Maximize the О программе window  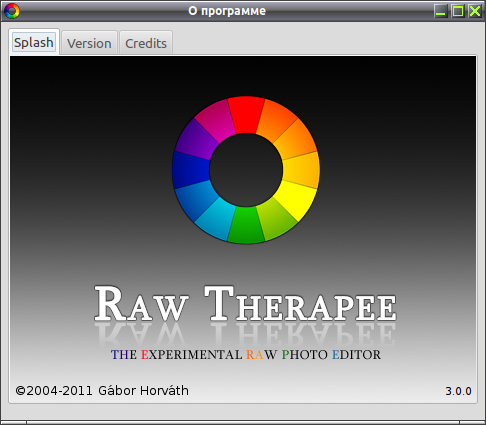tap(458, 11)
